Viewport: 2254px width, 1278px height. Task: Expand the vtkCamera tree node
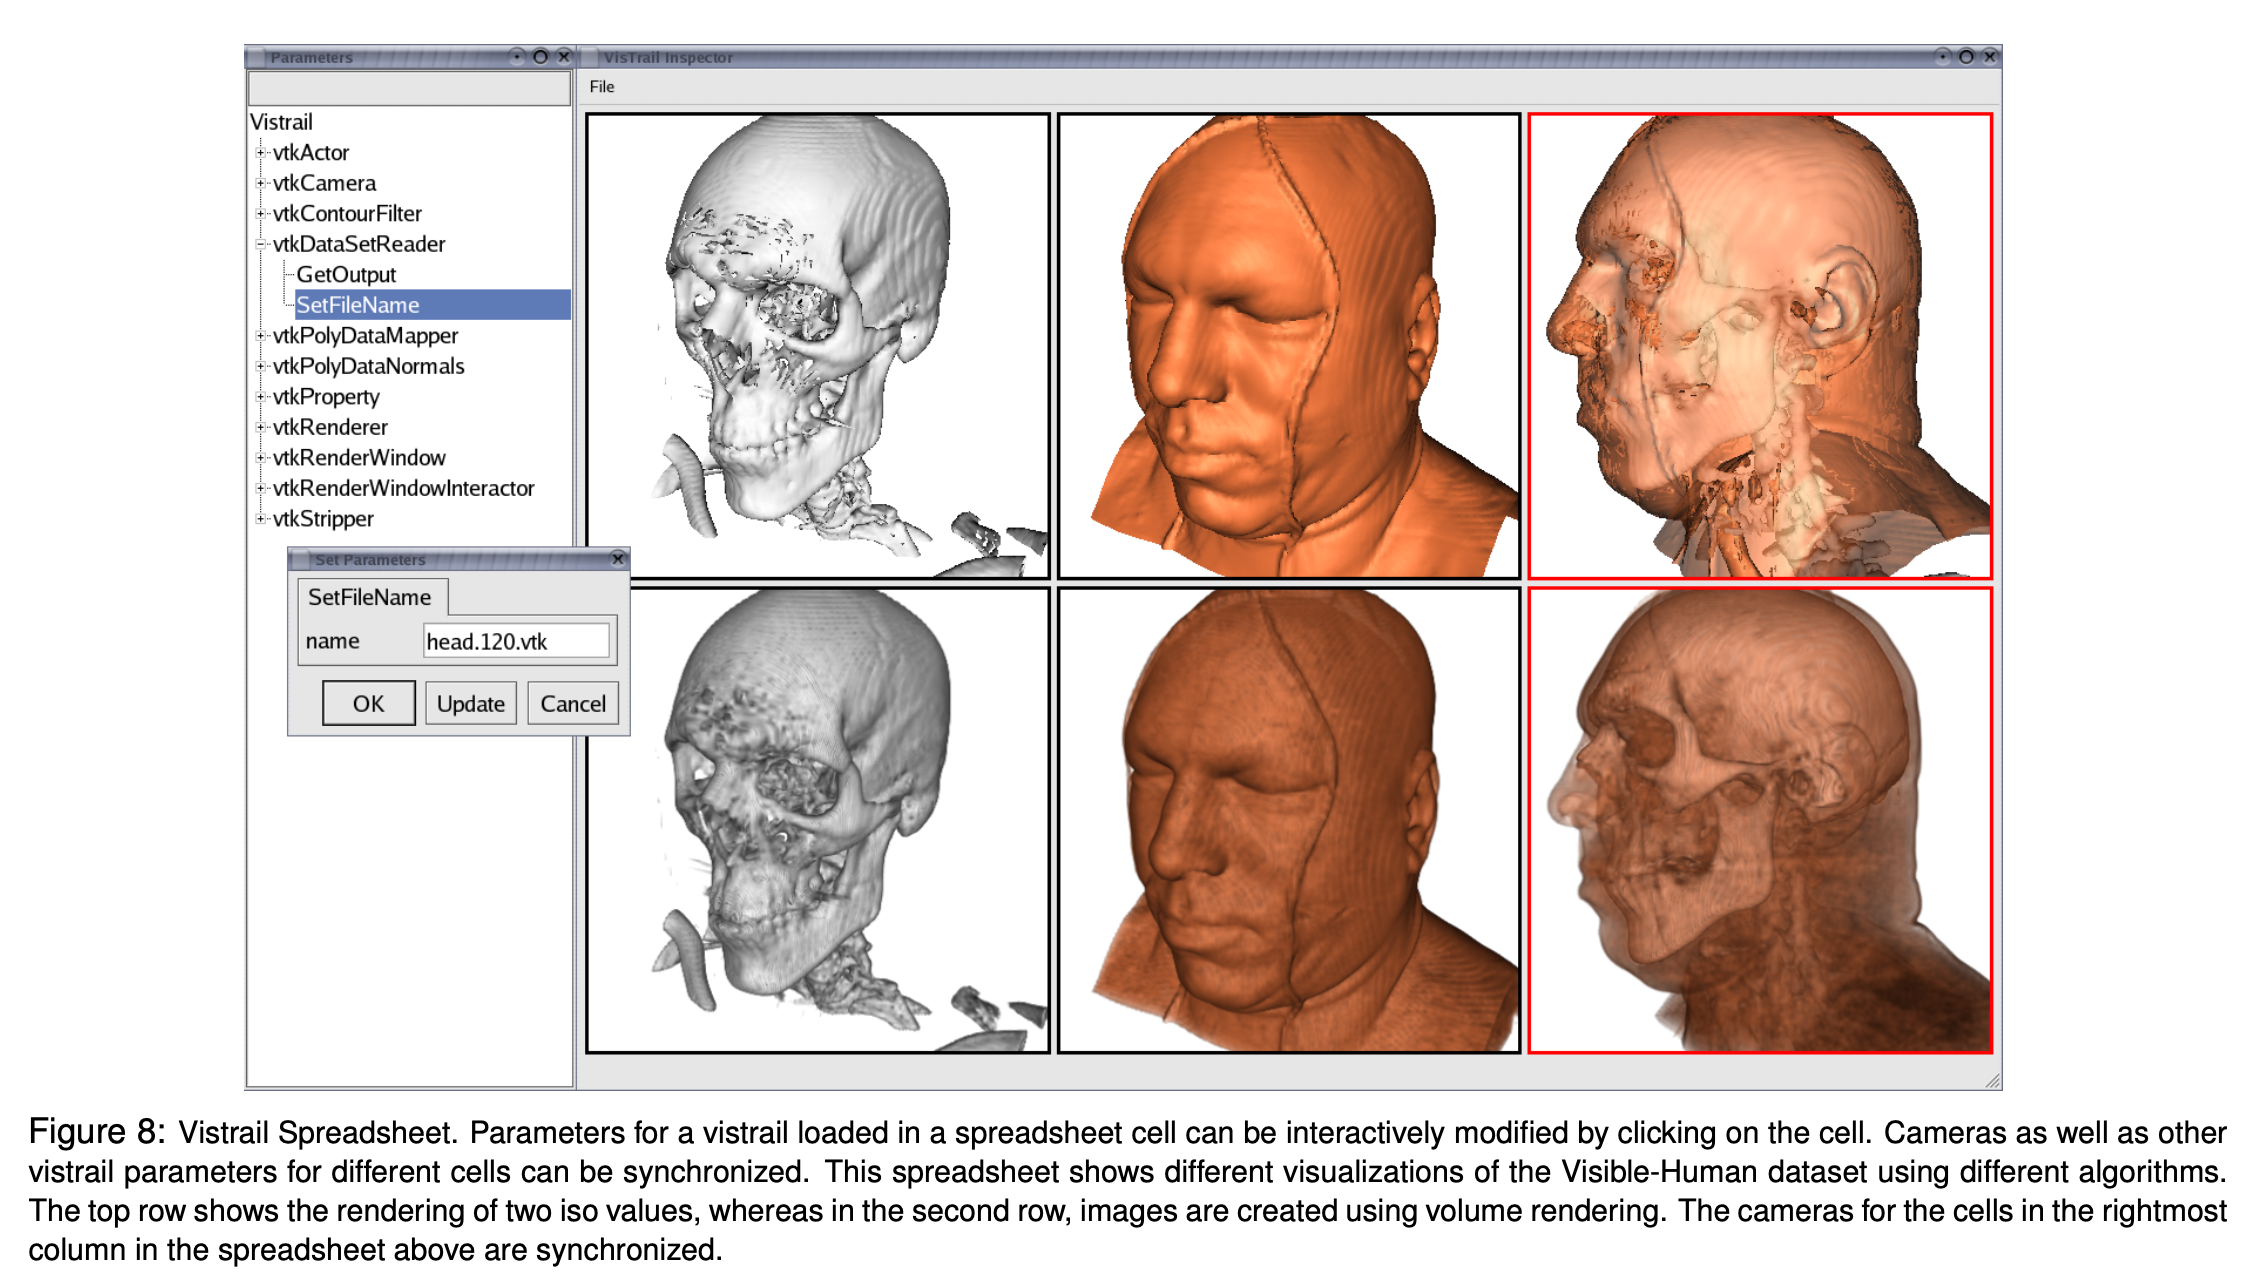(260, 183)
